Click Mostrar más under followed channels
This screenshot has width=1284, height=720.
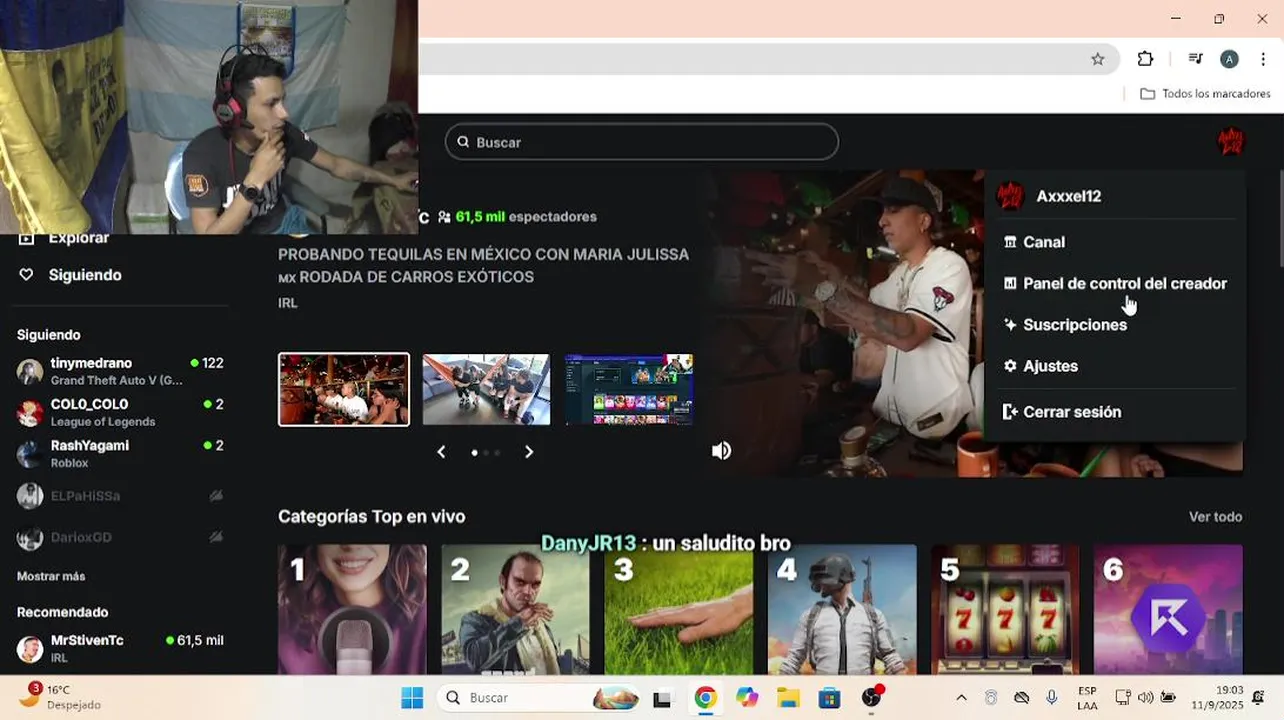point(51,576)
